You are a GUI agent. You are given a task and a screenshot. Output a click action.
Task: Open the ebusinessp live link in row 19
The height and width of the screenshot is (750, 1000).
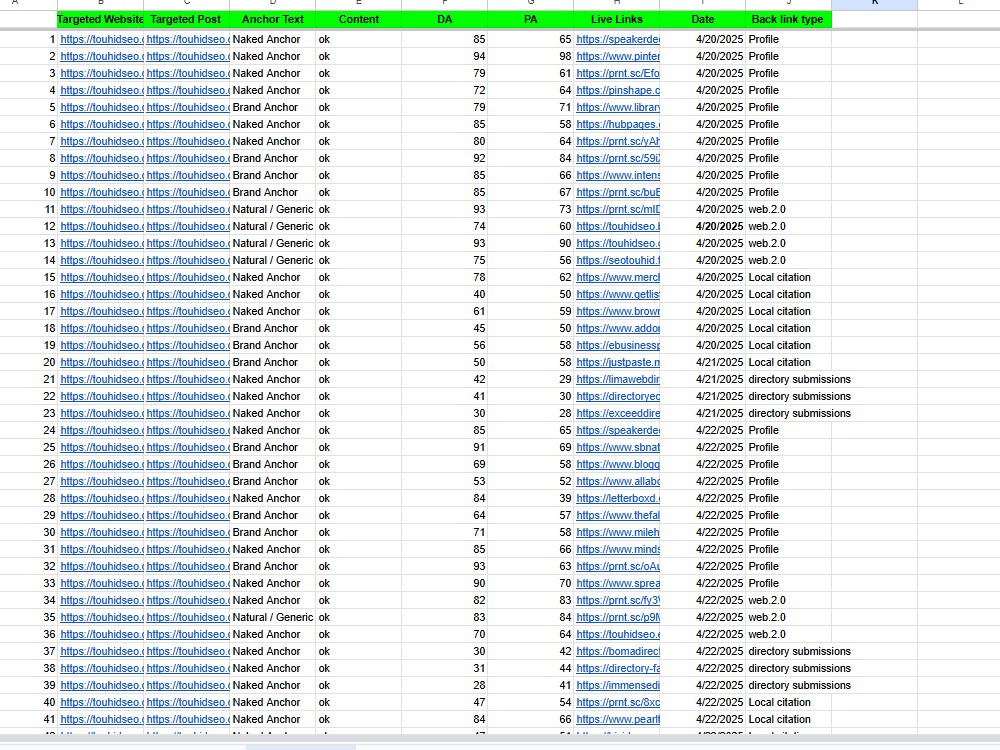(x=618, y=345)
